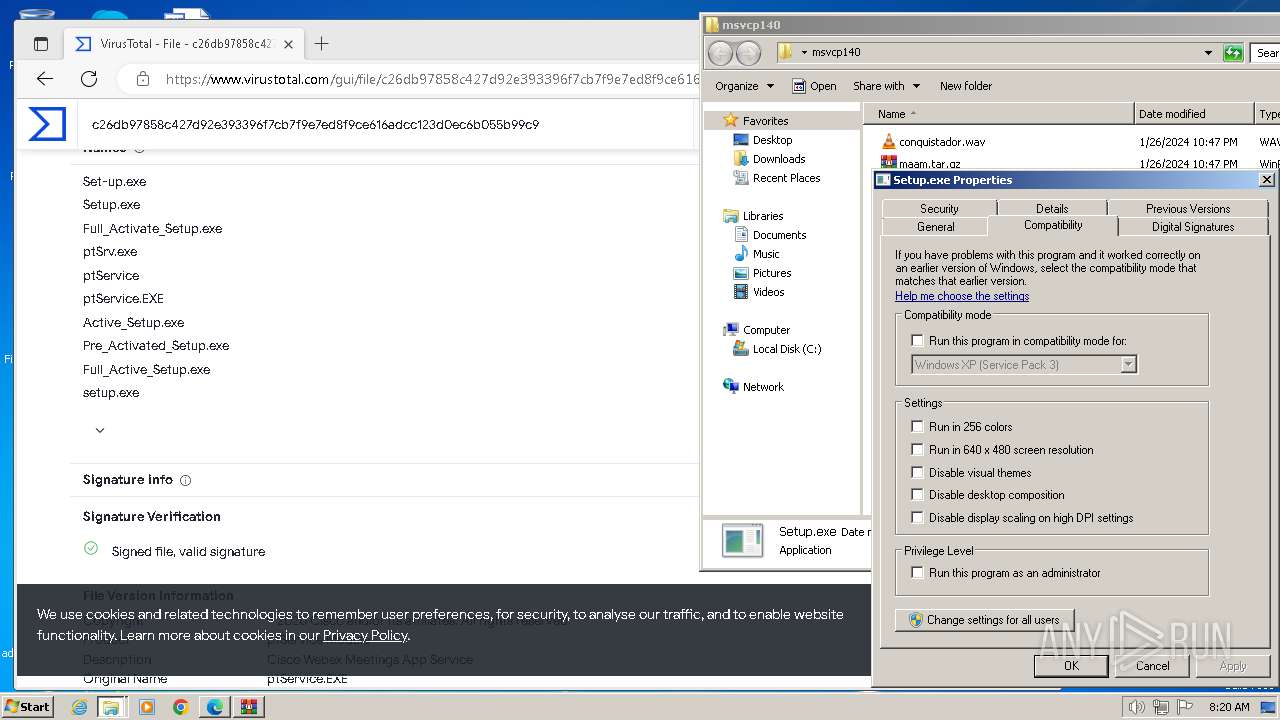Open address bar history dropdown in Explorer

1208,53
